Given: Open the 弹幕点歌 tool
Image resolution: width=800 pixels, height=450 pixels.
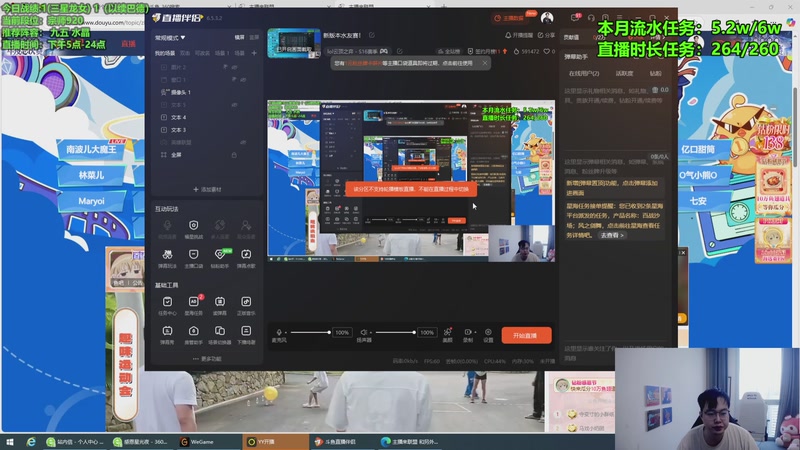Looking at the screenshot, I should coord(246,258).
